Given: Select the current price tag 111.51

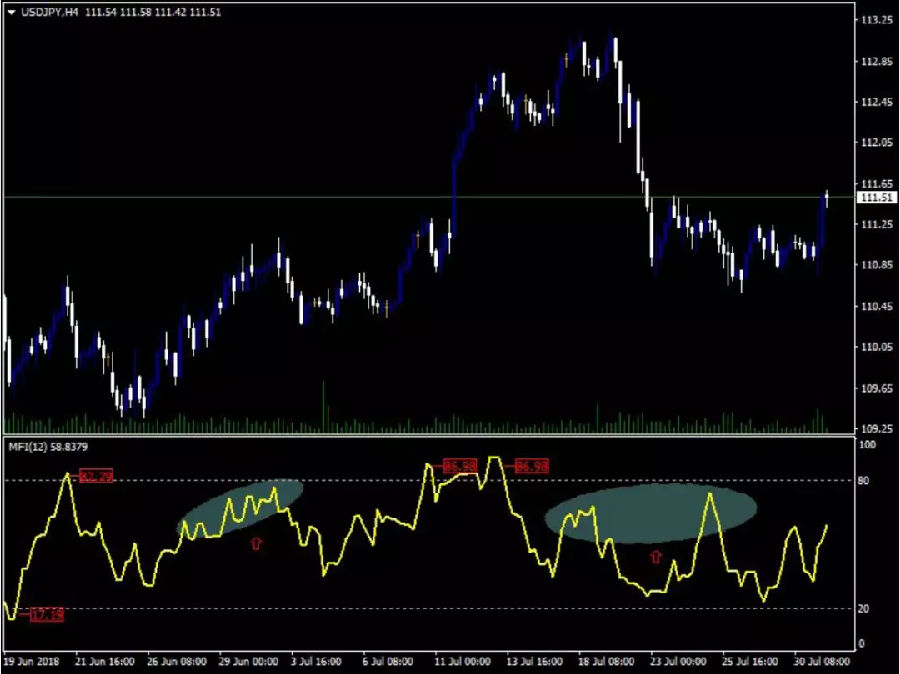Looking at the screenshot, I should pos(876,197).
